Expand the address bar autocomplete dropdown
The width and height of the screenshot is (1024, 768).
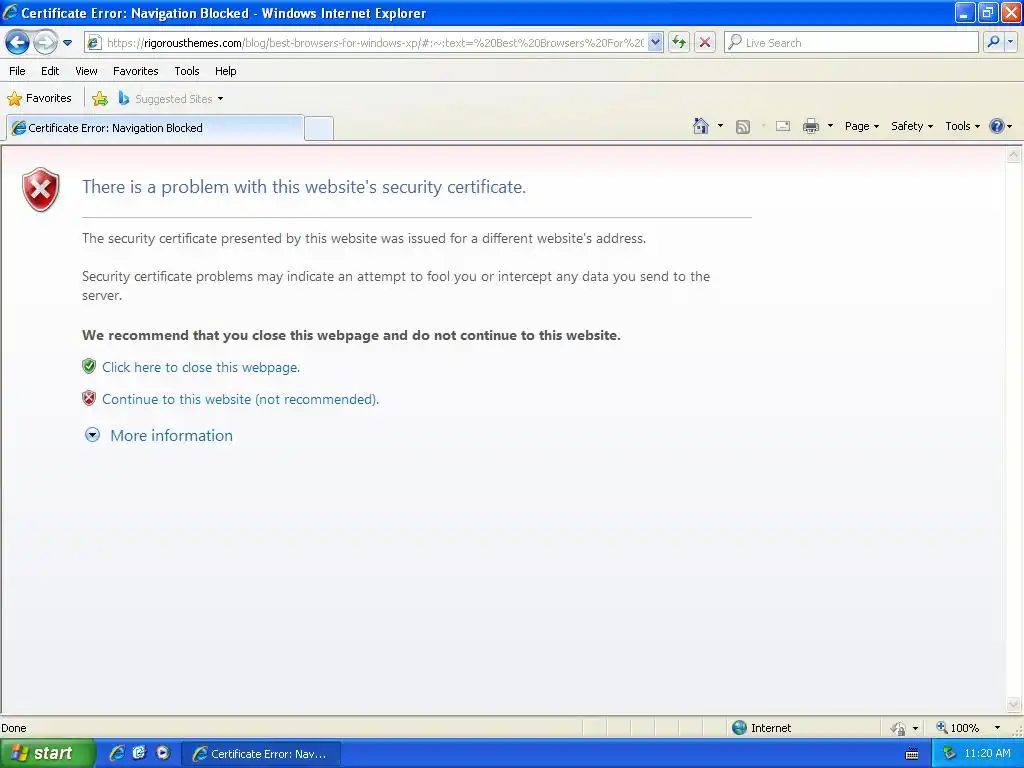point(655,42)
